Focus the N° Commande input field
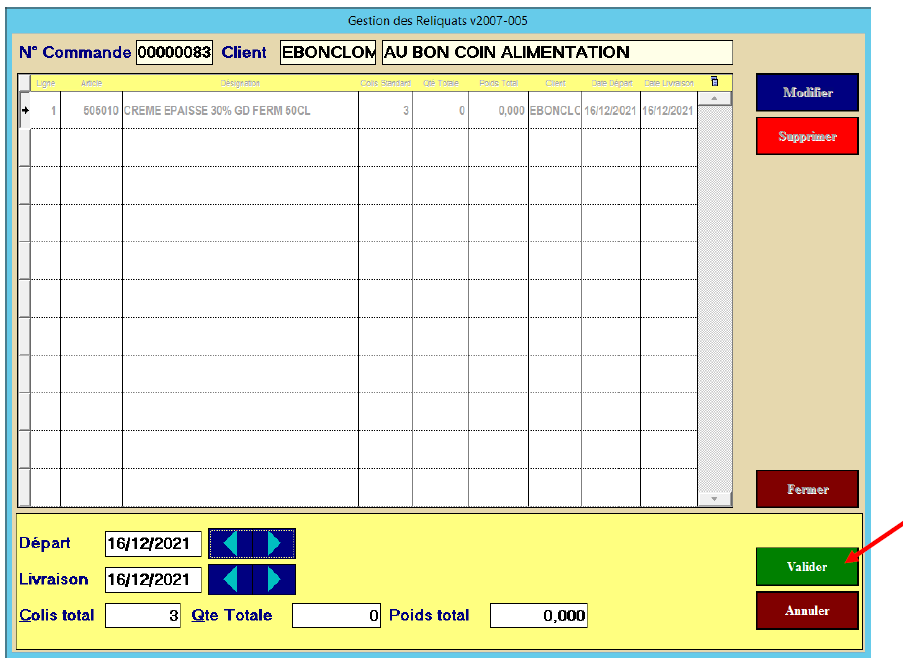903x671 pixels. tap(174, 53)
